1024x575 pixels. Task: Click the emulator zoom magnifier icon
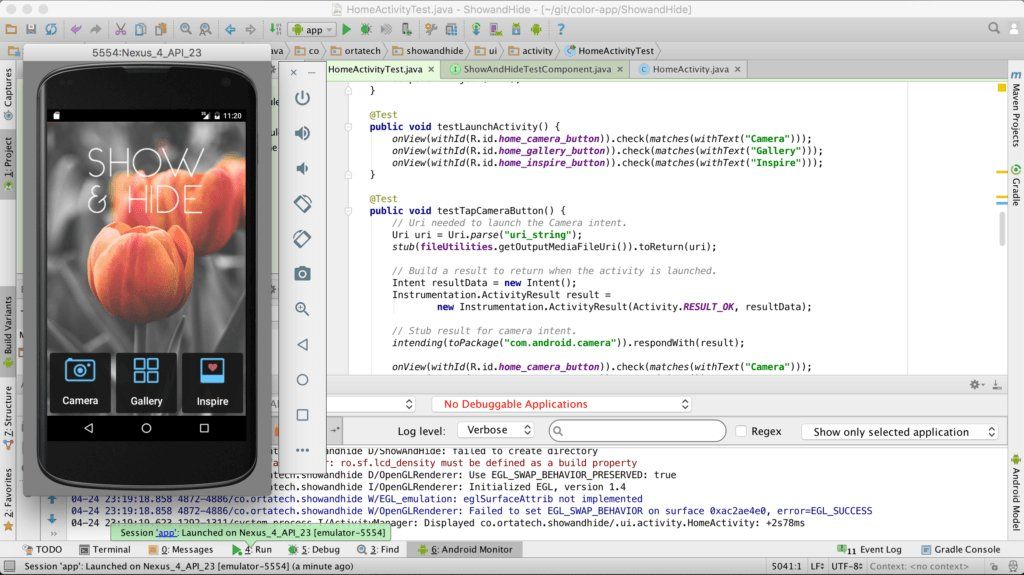tap(302, 310)
